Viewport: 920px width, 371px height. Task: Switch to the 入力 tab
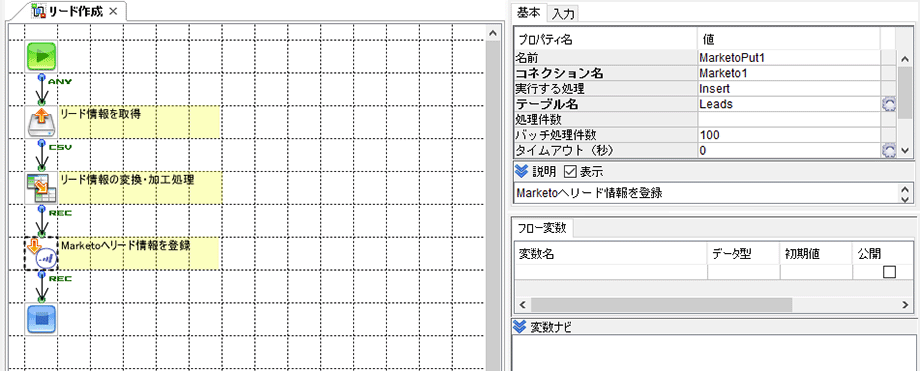click(x=563, y=13)
